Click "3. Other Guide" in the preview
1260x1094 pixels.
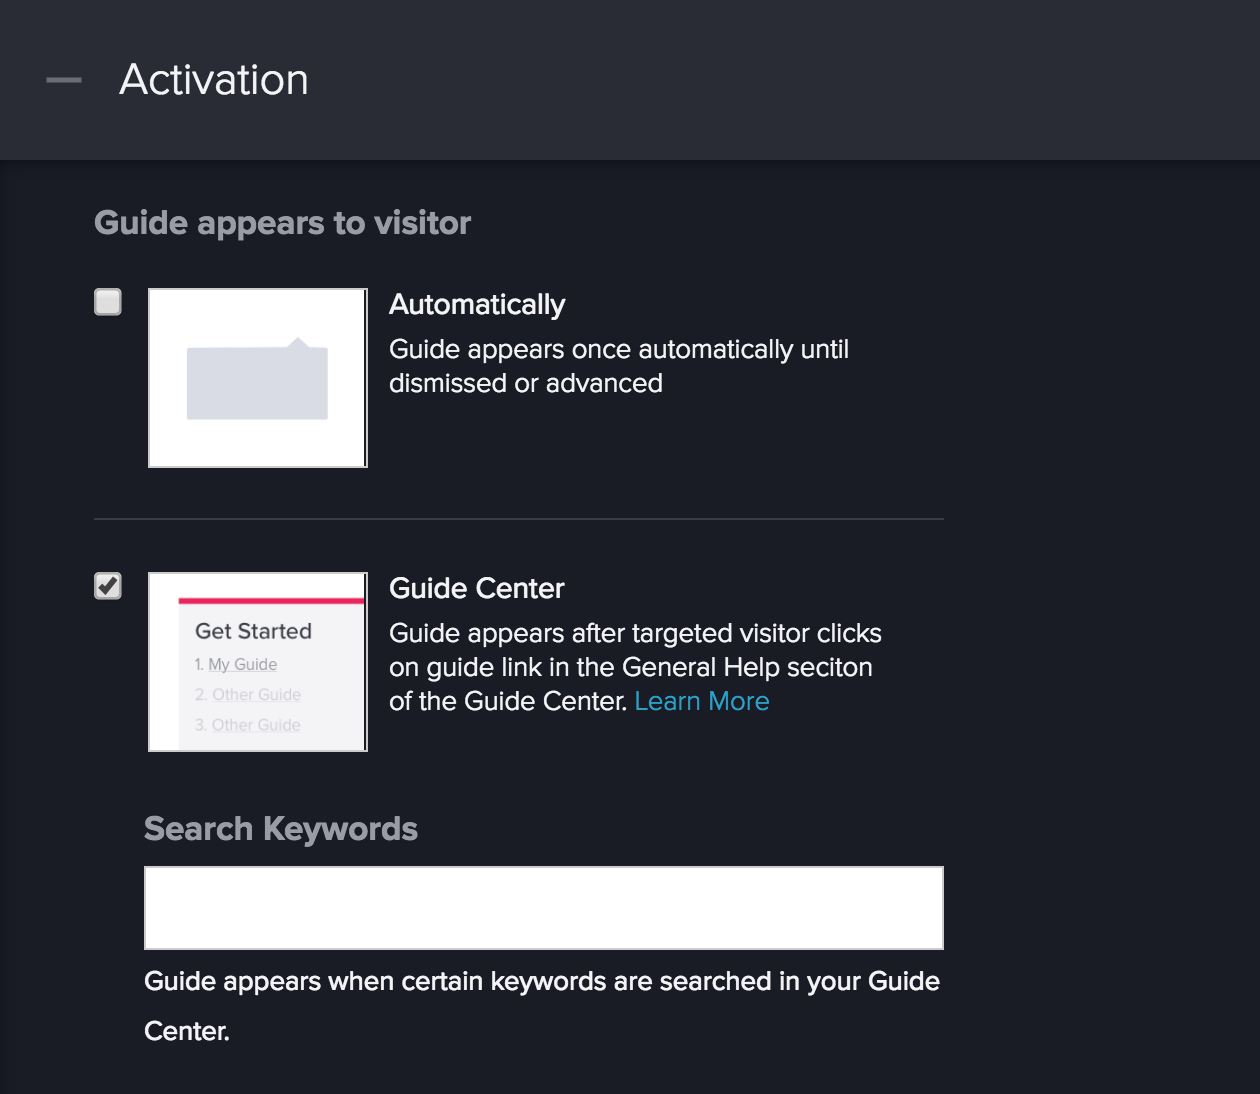[x=249, y=724]
